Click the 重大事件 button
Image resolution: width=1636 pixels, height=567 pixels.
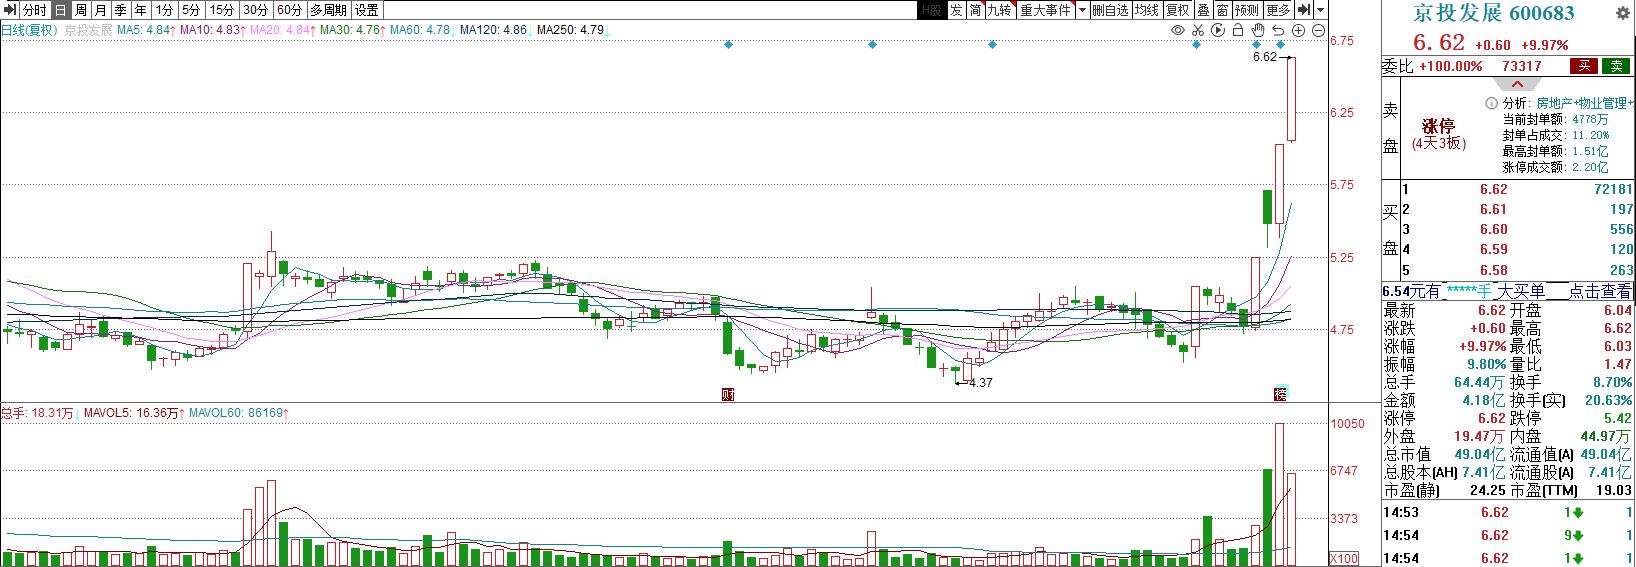pos(1045,10)
